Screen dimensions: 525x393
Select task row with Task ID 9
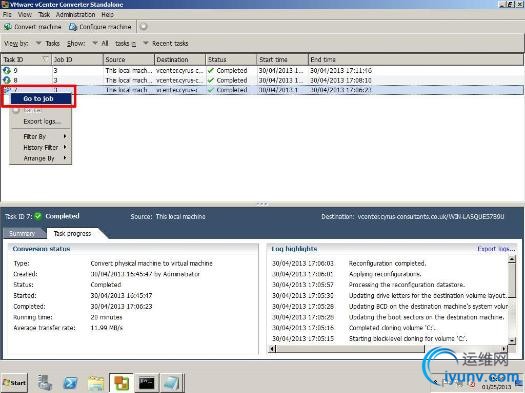point(262,70)
